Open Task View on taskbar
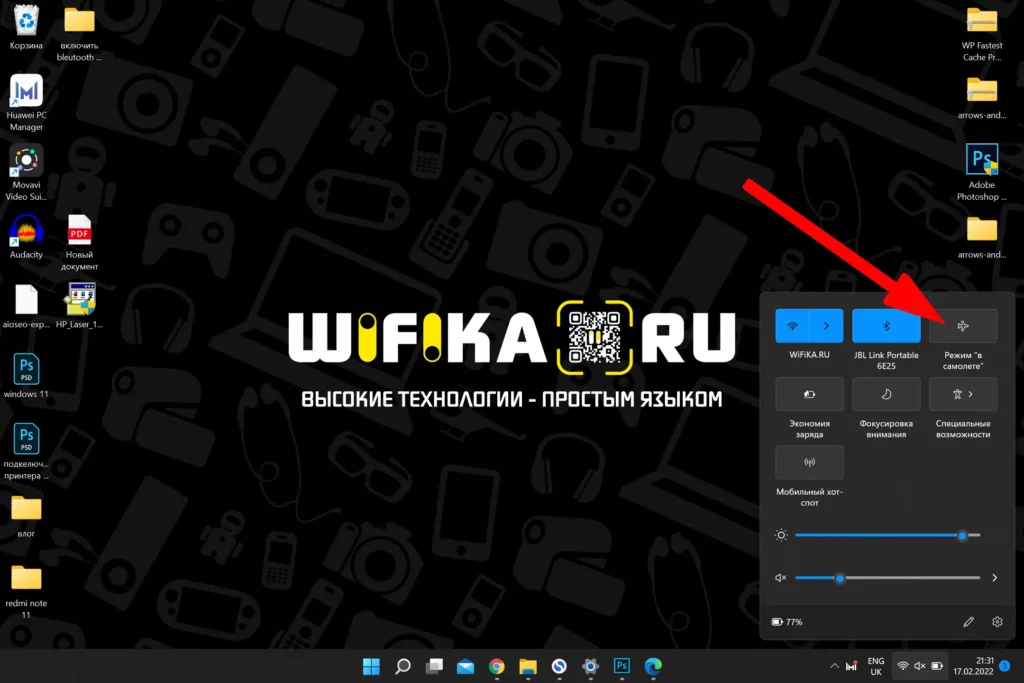Image resolution: width=1024 pixels, height=683 pixels. 434,666
